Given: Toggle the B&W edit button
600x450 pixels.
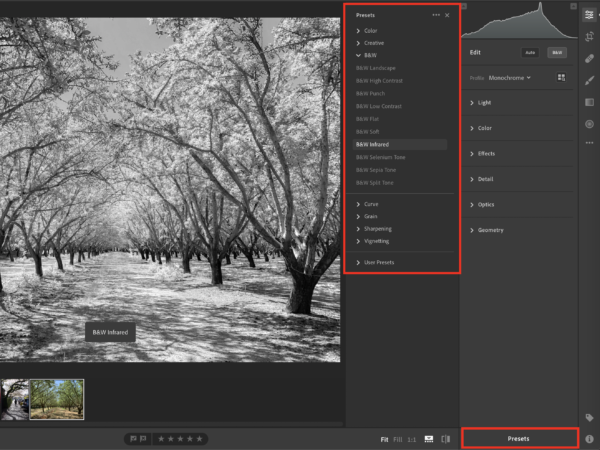Looking at the screenshot, I should click(557, 52).
